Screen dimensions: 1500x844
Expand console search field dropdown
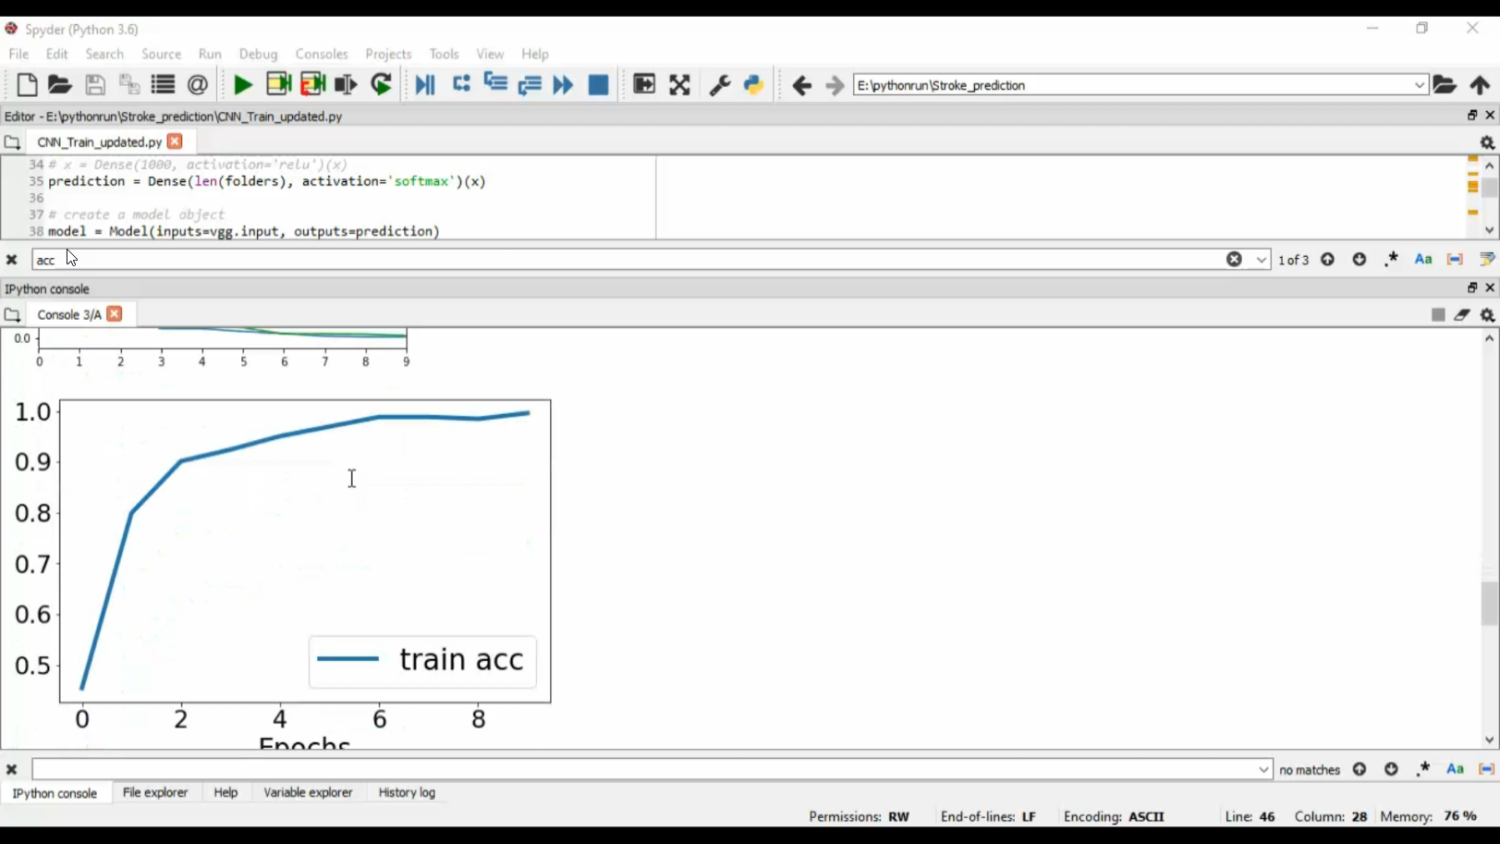(1263, 769)
